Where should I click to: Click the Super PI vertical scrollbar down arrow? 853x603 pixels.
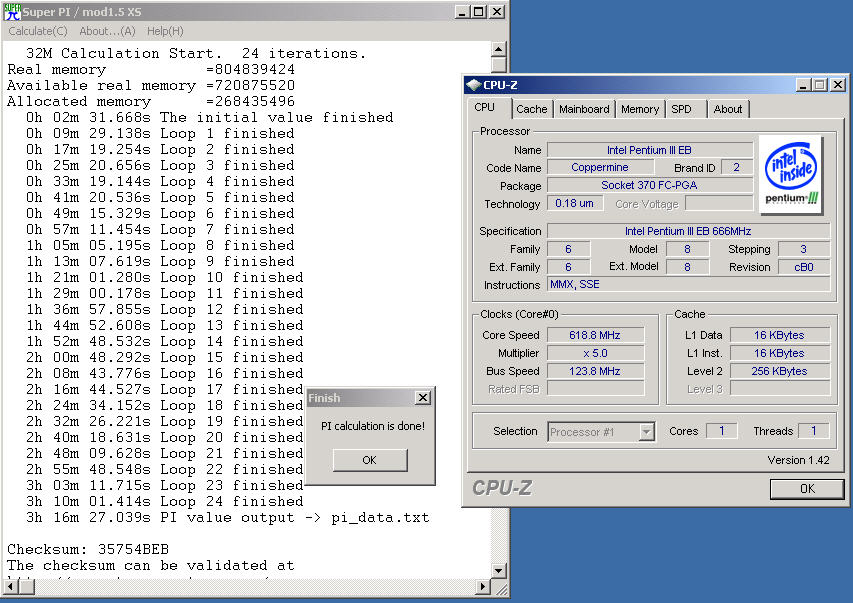tap(499, 571)
